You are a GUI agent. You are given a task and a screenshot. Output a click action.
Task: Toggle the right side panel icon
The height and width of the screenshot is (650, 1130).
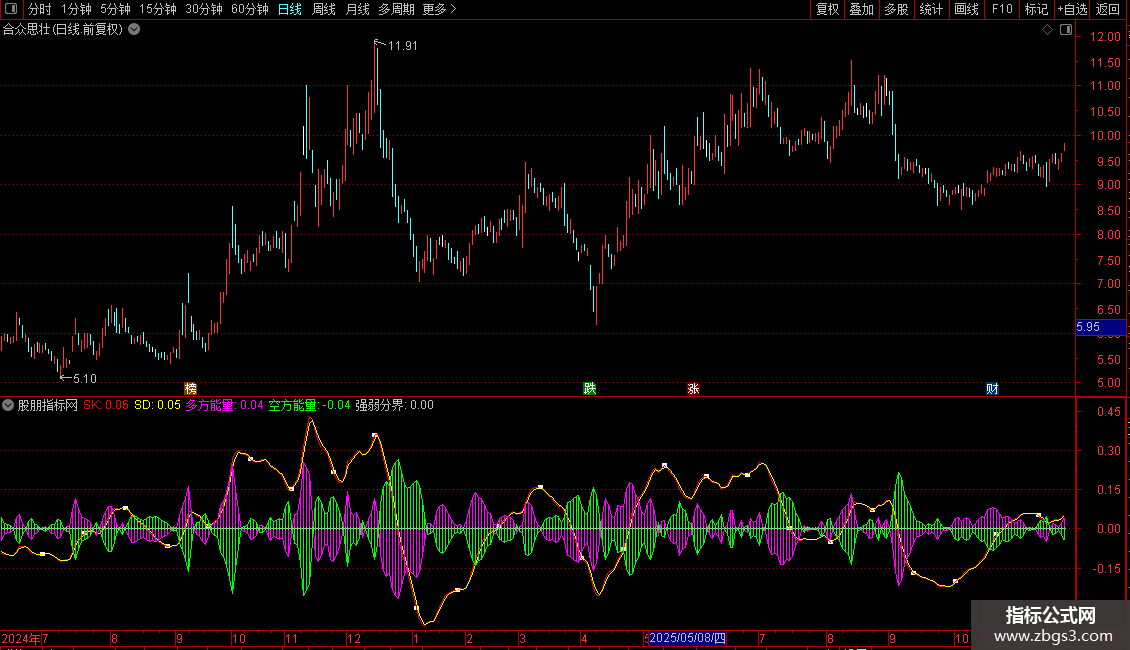(x=1066, y=30)
